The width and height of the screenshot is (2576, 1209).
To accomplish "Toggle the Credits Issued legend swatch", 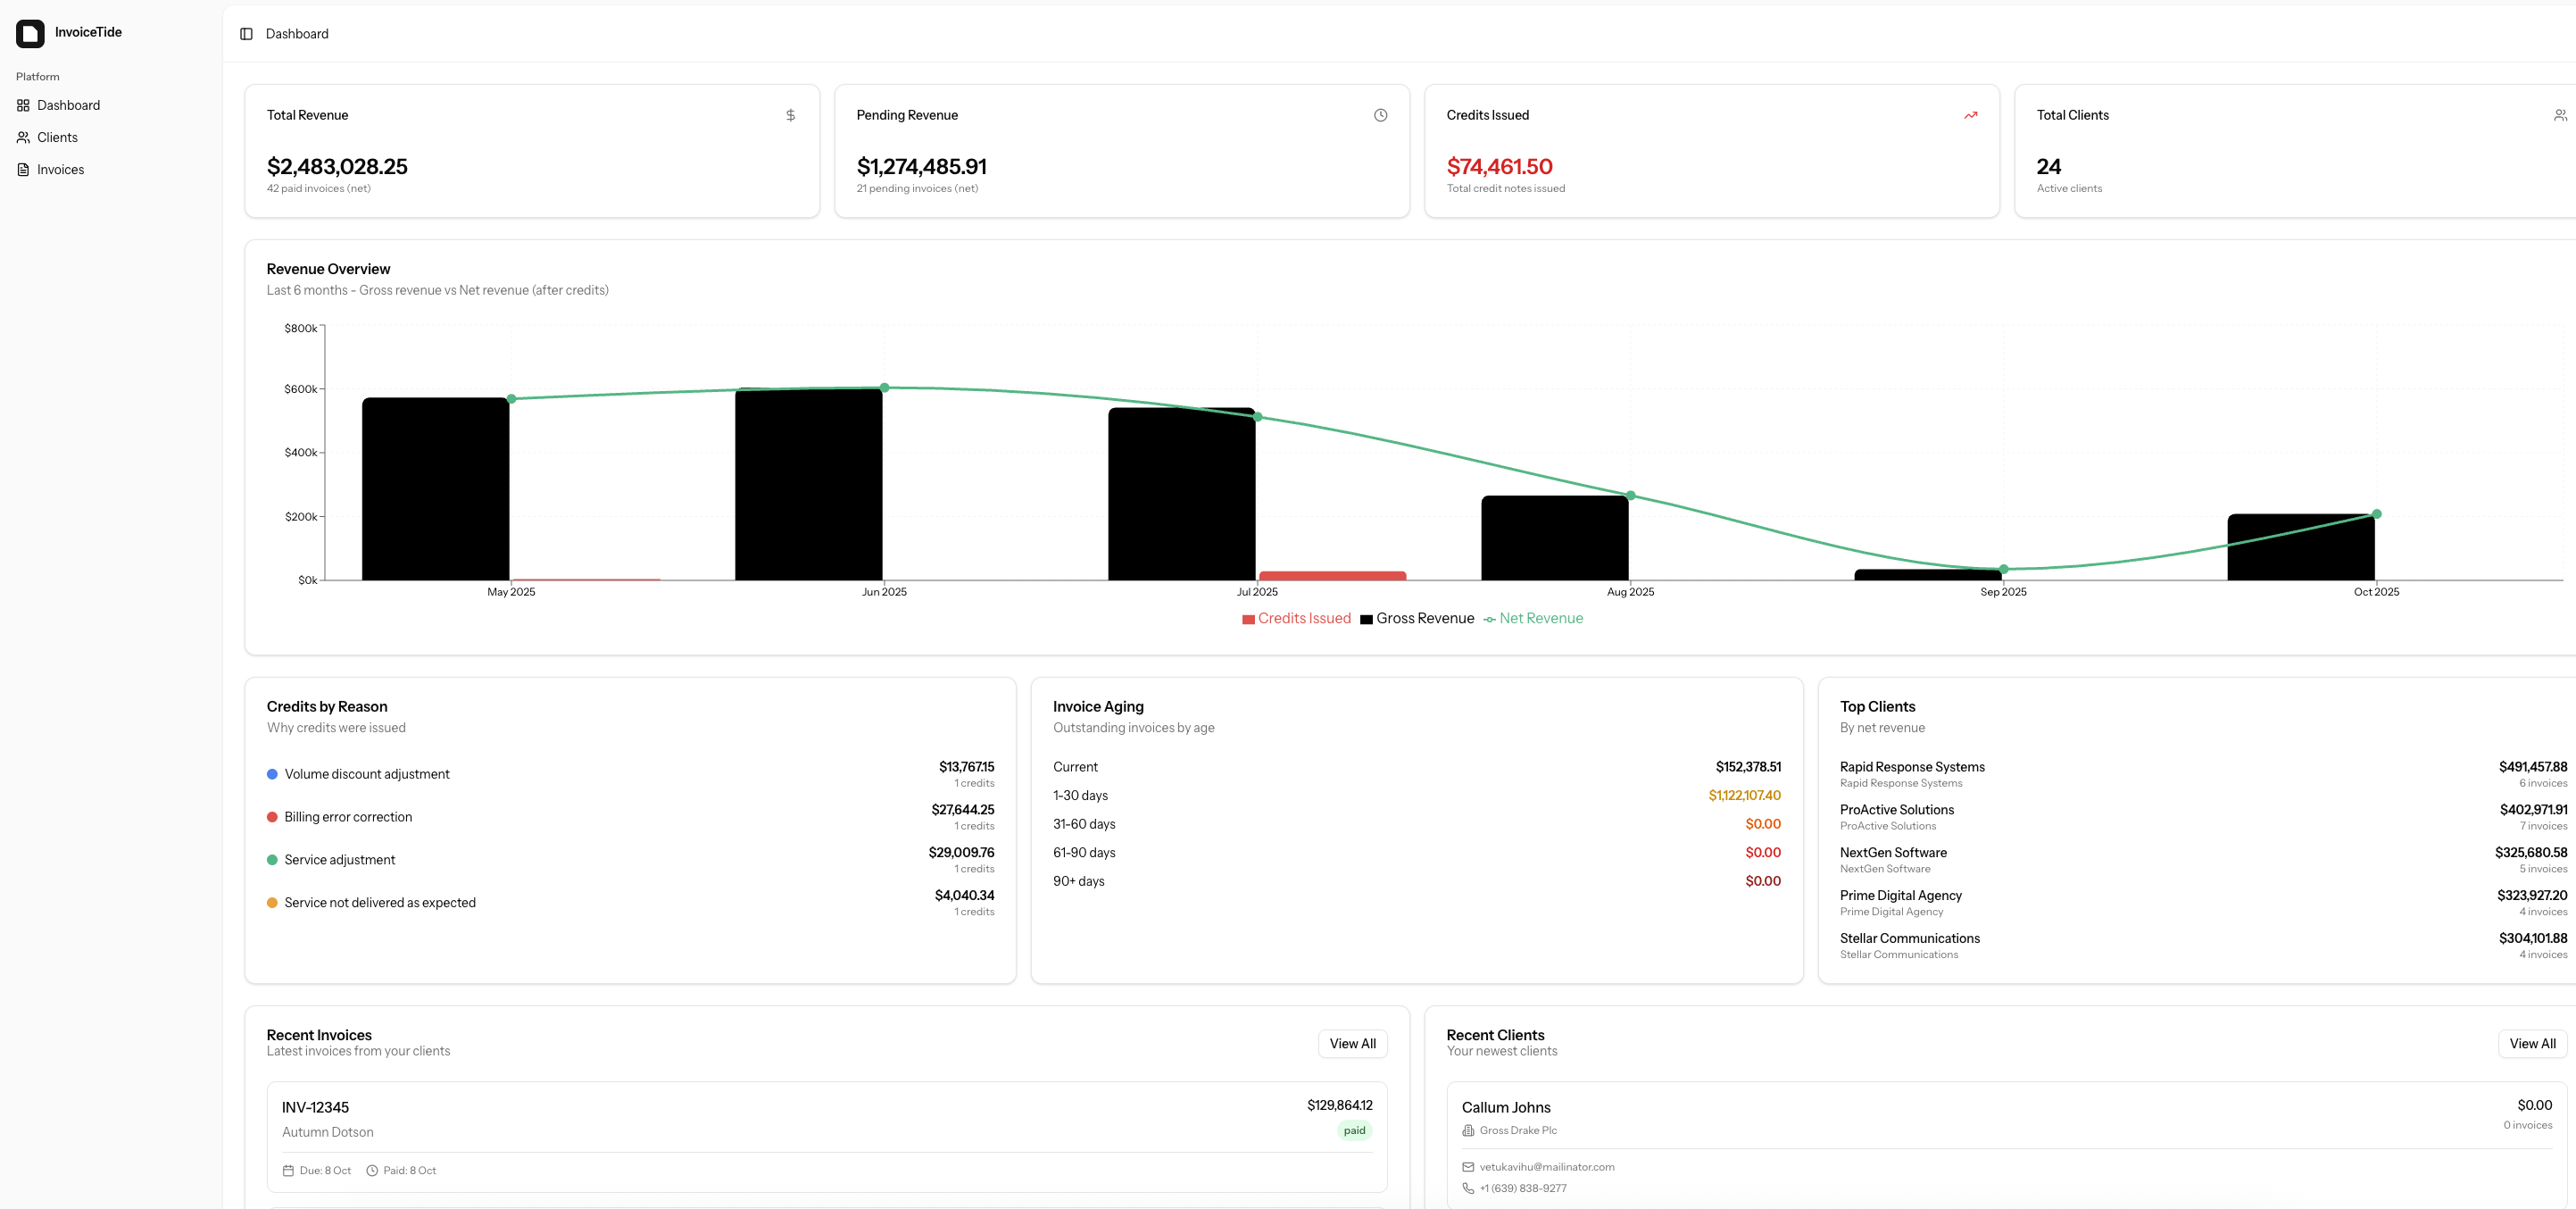I will click(1248, 619).
